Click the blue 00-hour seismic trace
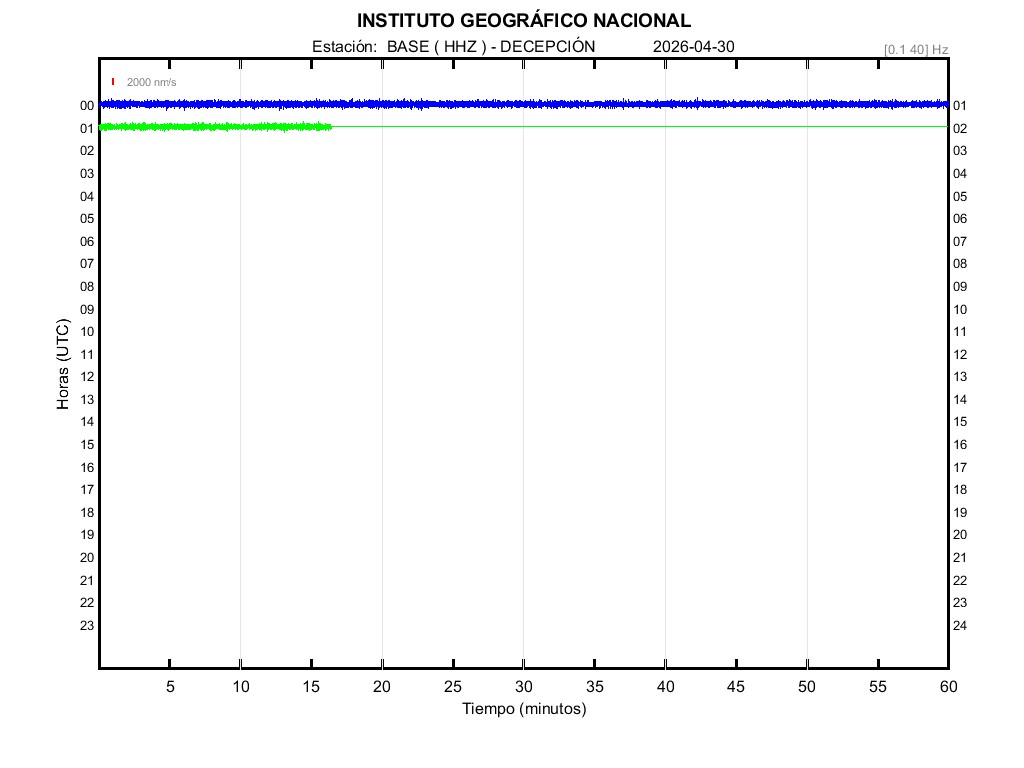This screenshot has width=1024, height=768. pos(520,104)
